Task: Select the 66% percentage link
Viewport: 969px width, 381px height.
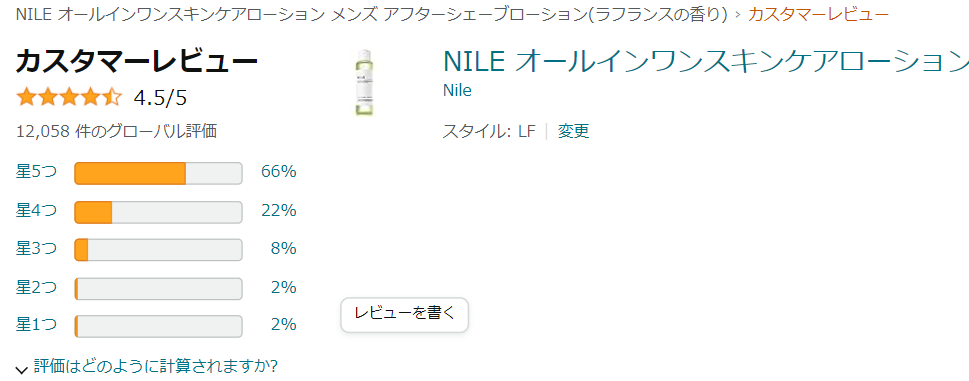Action: click(x=279, y=172)
